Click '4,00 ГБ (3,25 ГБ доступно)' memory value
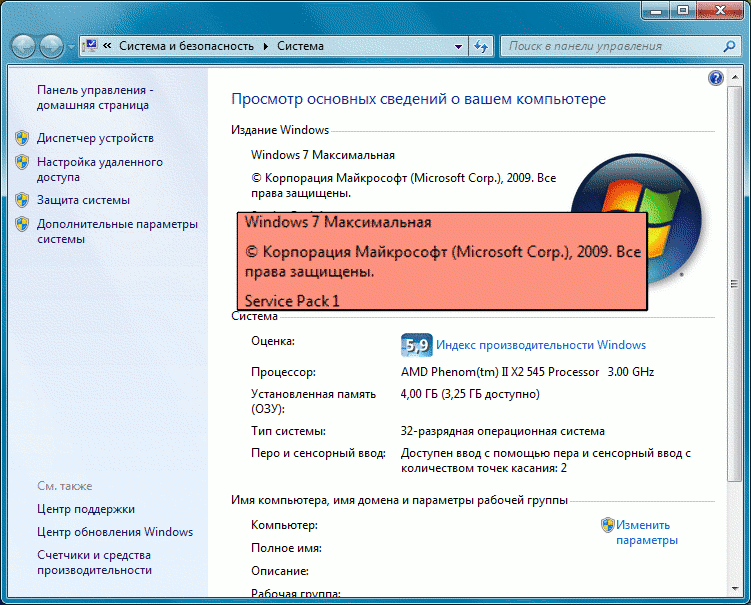Viewport: 751px width, 605px height. pos(470,394)
